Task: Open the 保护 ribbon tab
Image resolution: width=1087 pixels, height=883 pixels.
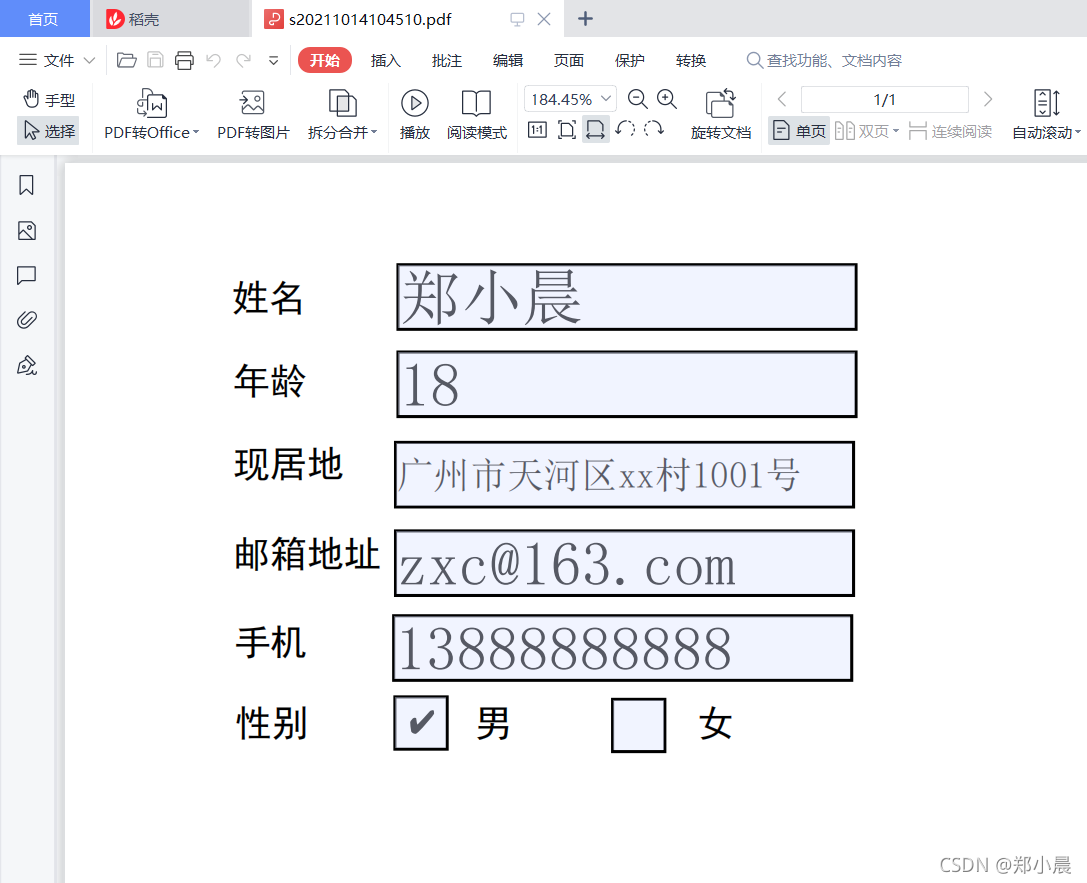Action: point(629,60)
